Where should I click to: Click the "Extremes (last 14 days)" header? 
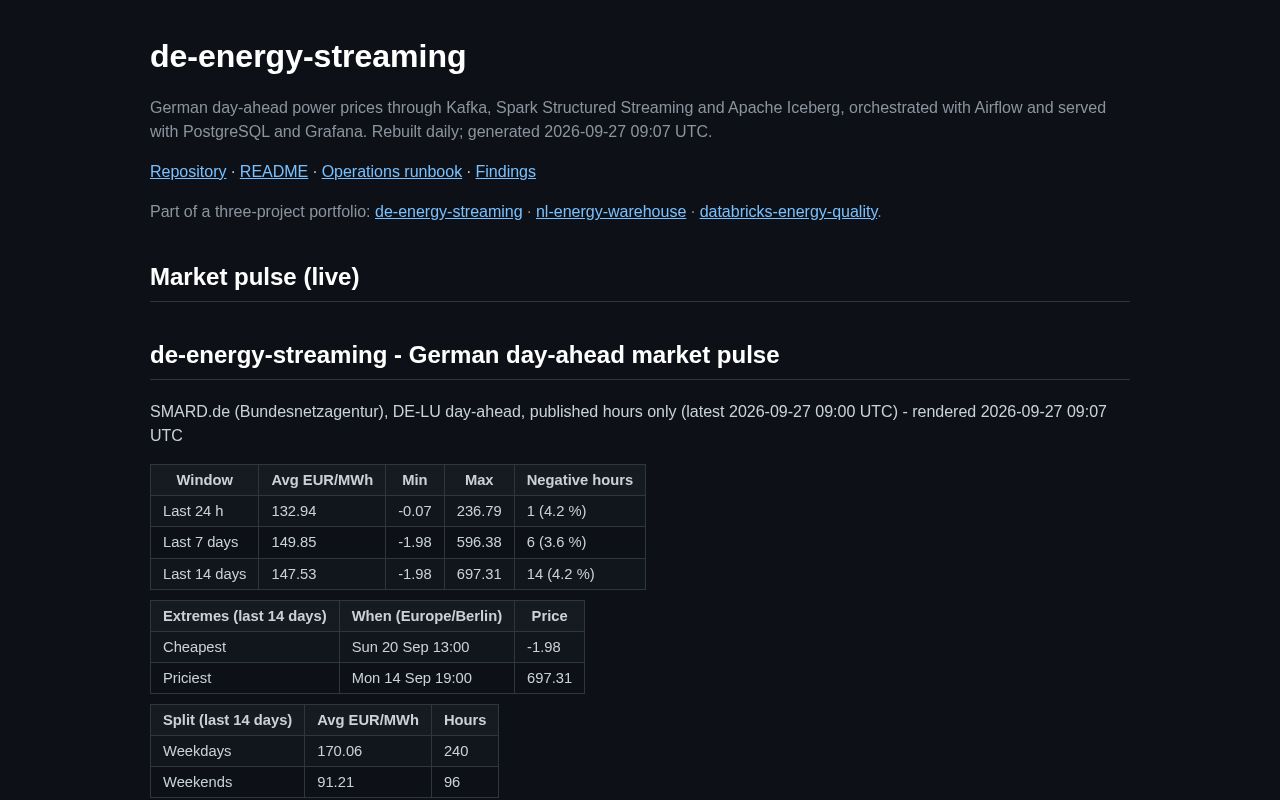245,616
